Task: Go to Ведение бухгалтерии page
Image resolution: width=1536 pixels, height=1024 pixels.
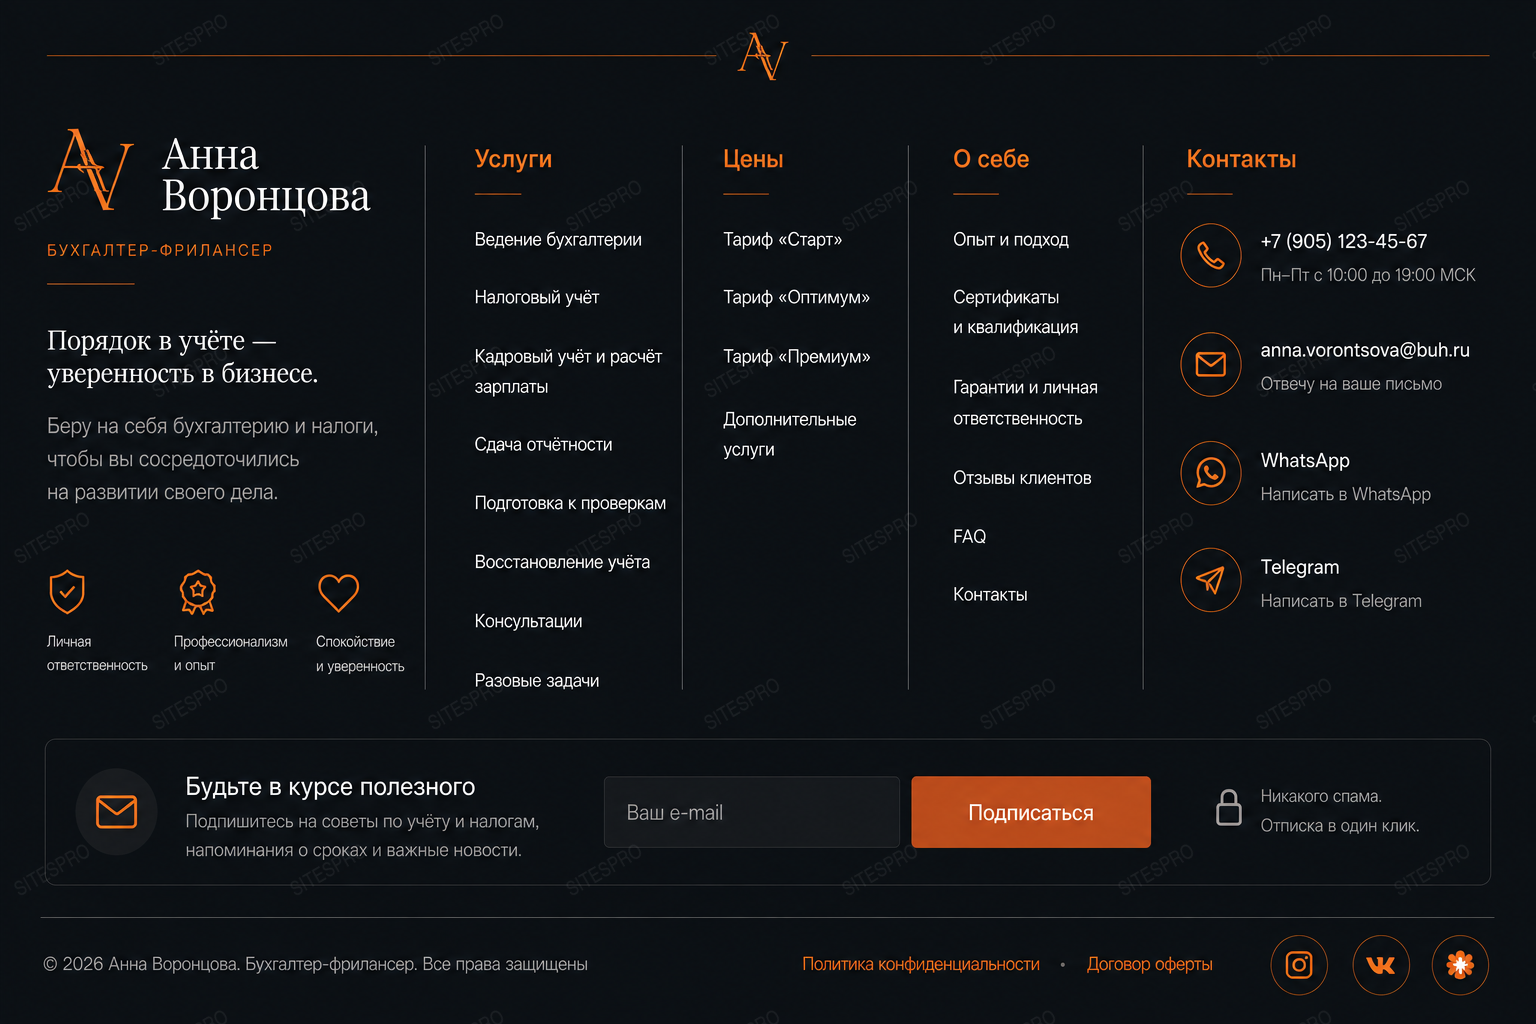Action: 558,240
